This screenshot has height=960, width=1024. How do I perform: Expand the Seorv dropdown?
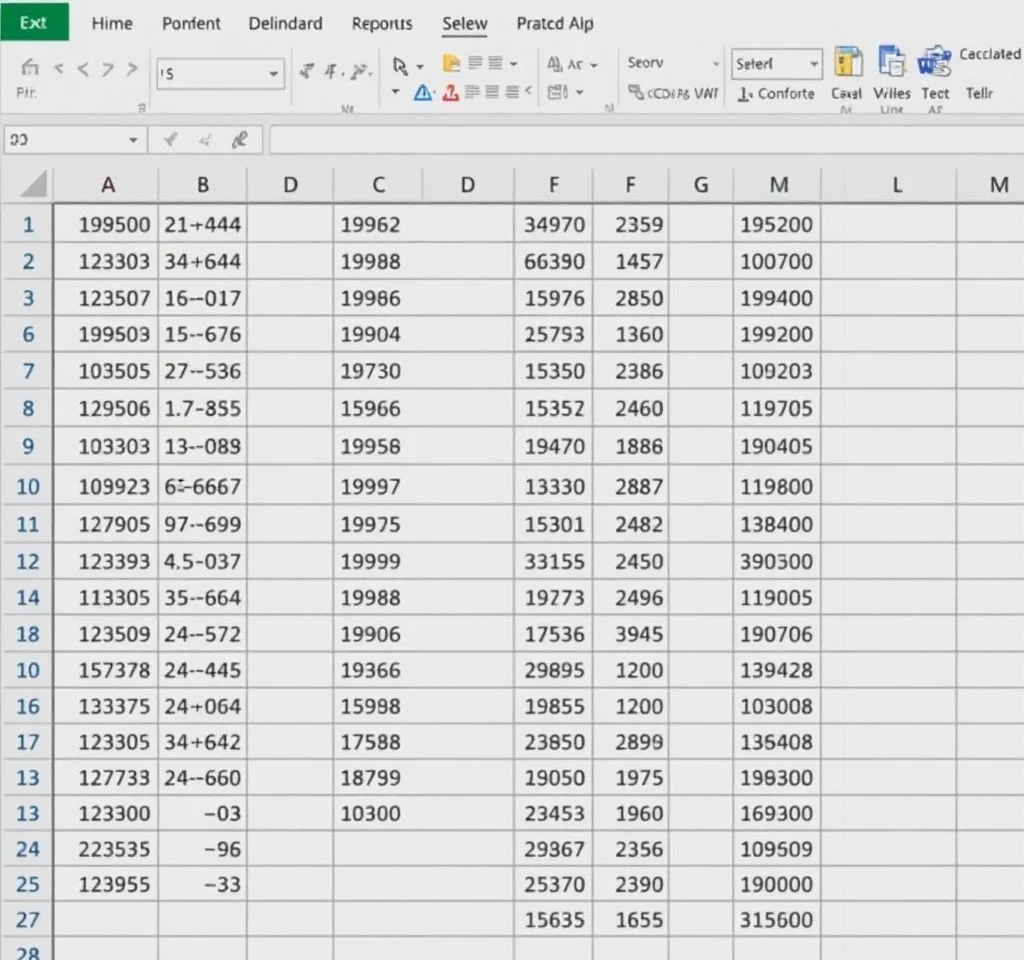(715, 63)
